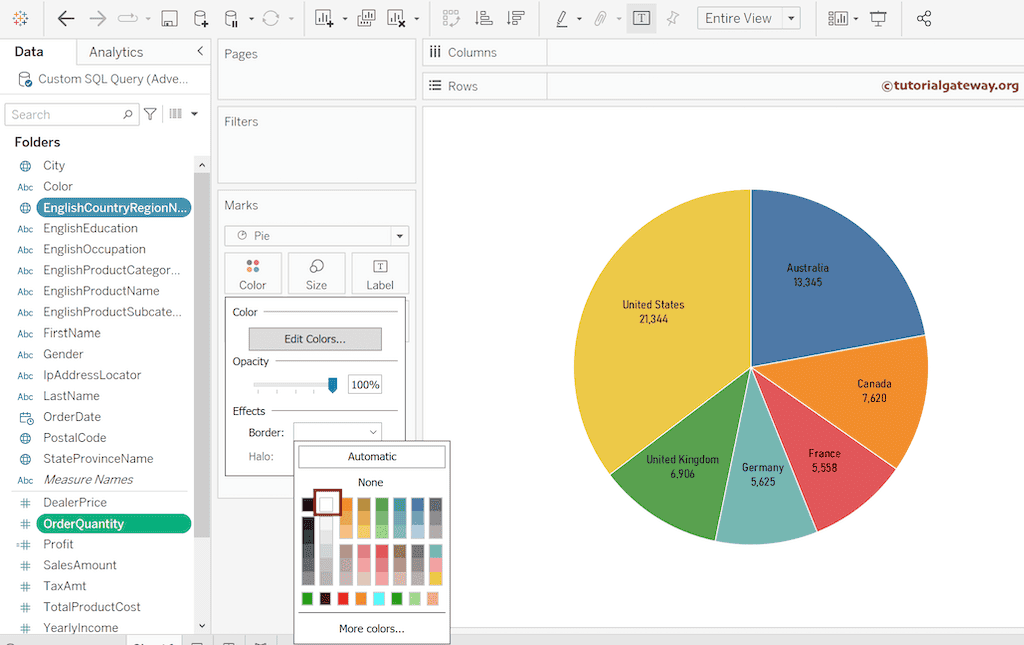The height and width of the screenshot is (645, 1024).
Task: Select the Data tab
Action: [x=29, y=52]
